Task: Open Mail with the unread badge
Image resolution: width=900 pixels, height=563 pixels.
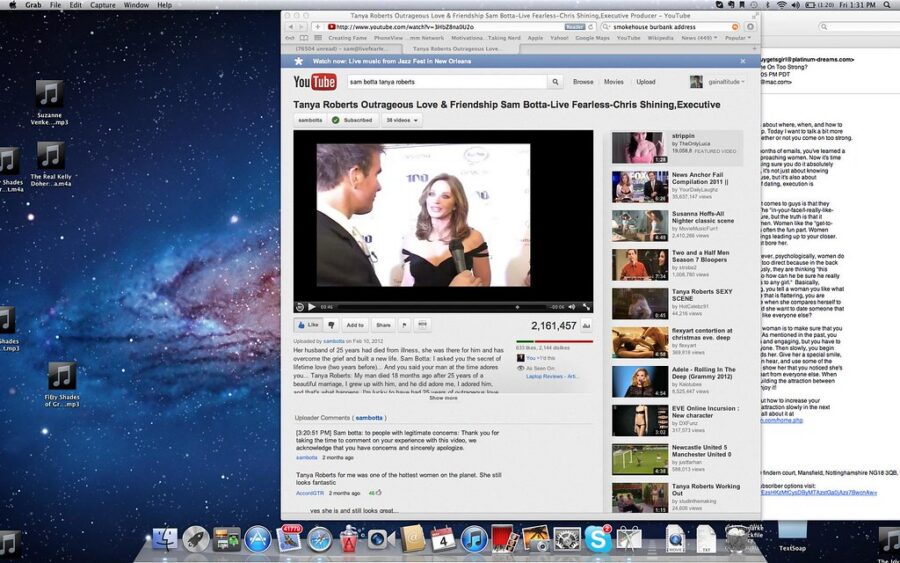Action: pos(289,539)
